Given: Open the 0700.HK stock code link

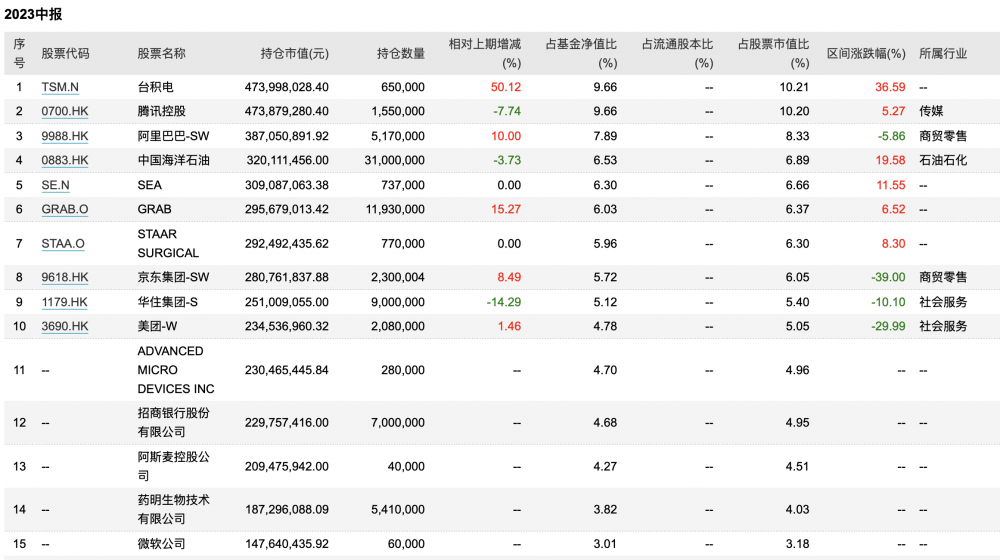Looking at the screenshot, I should tap(65, 111).
